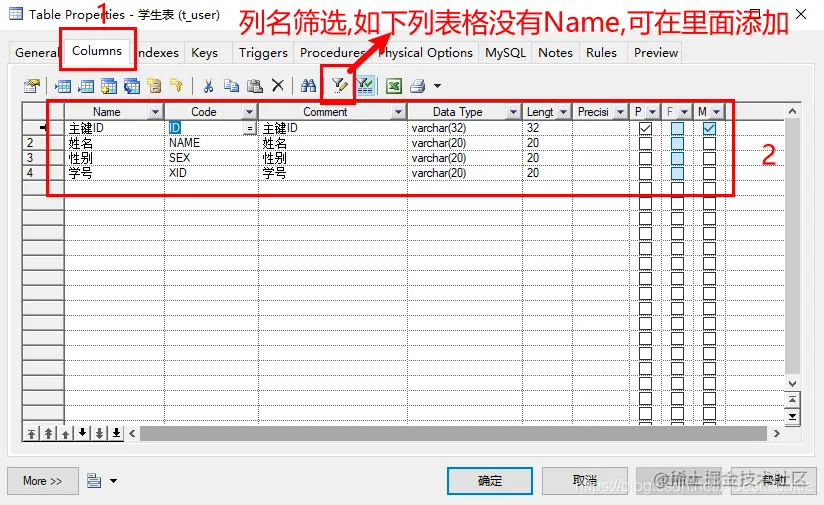Click the Cut scissors icon
The image size is (824, 505).
coord(209,86)
